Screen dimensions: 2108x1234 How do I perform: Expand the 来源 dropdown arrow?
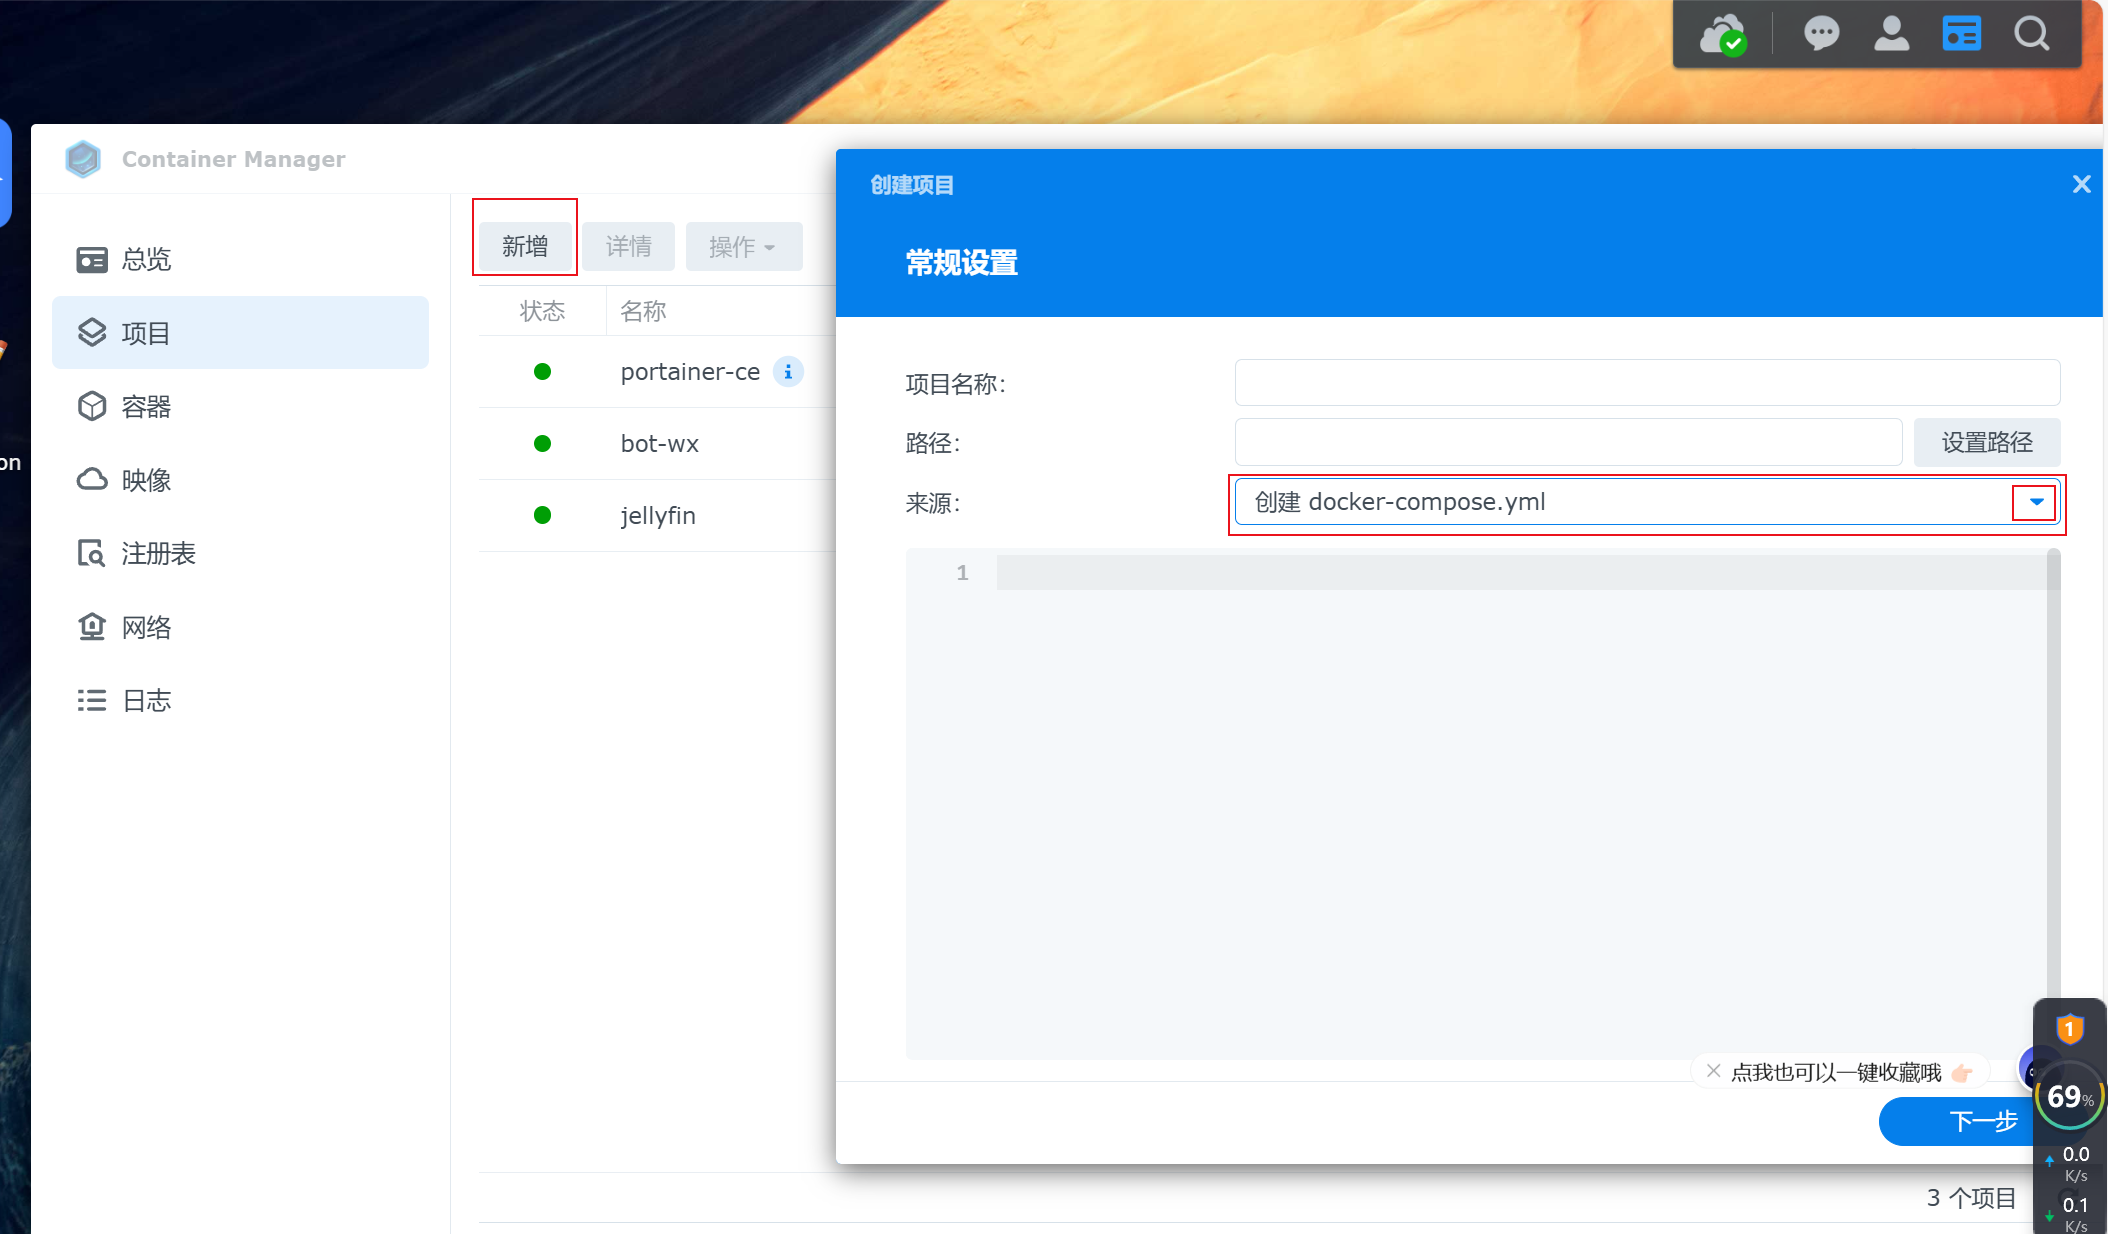click(x=2035, y=502)
